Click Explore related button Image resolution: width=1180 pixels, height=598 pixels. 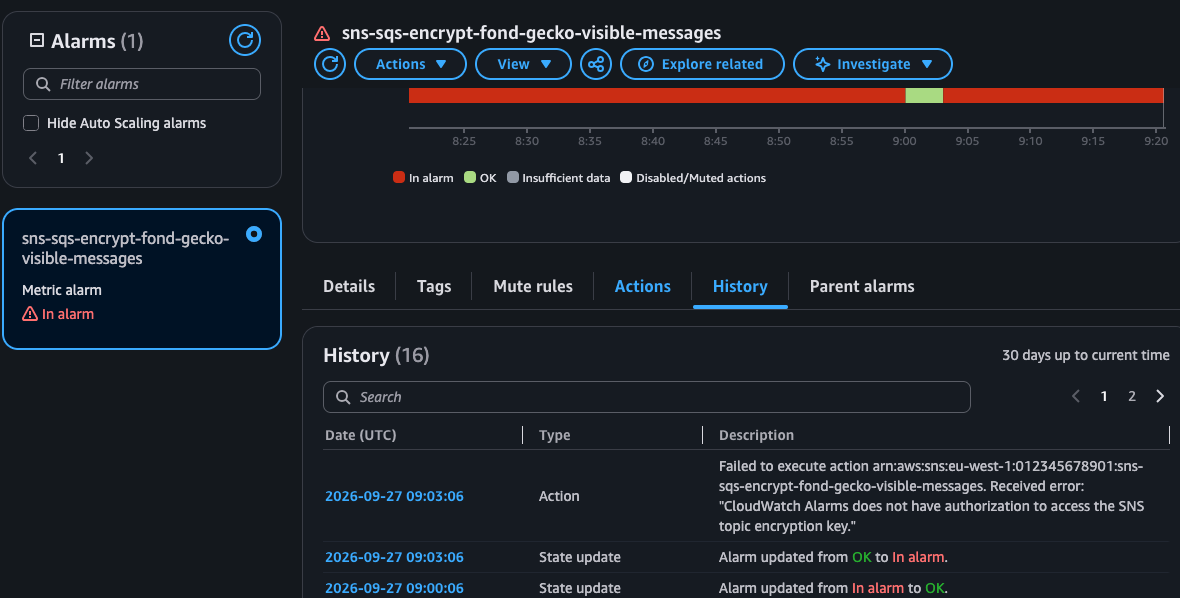point(702,64)
